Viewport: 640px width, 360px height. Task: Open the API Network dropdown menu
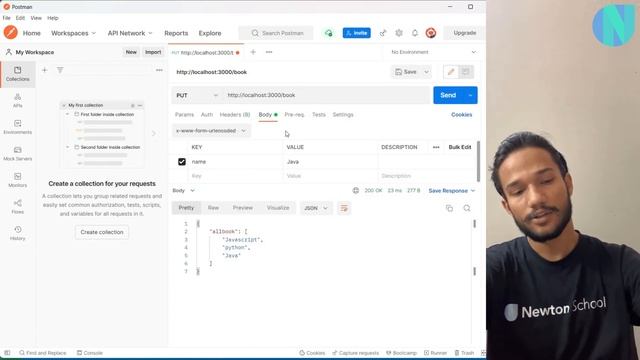pos(130,33)
